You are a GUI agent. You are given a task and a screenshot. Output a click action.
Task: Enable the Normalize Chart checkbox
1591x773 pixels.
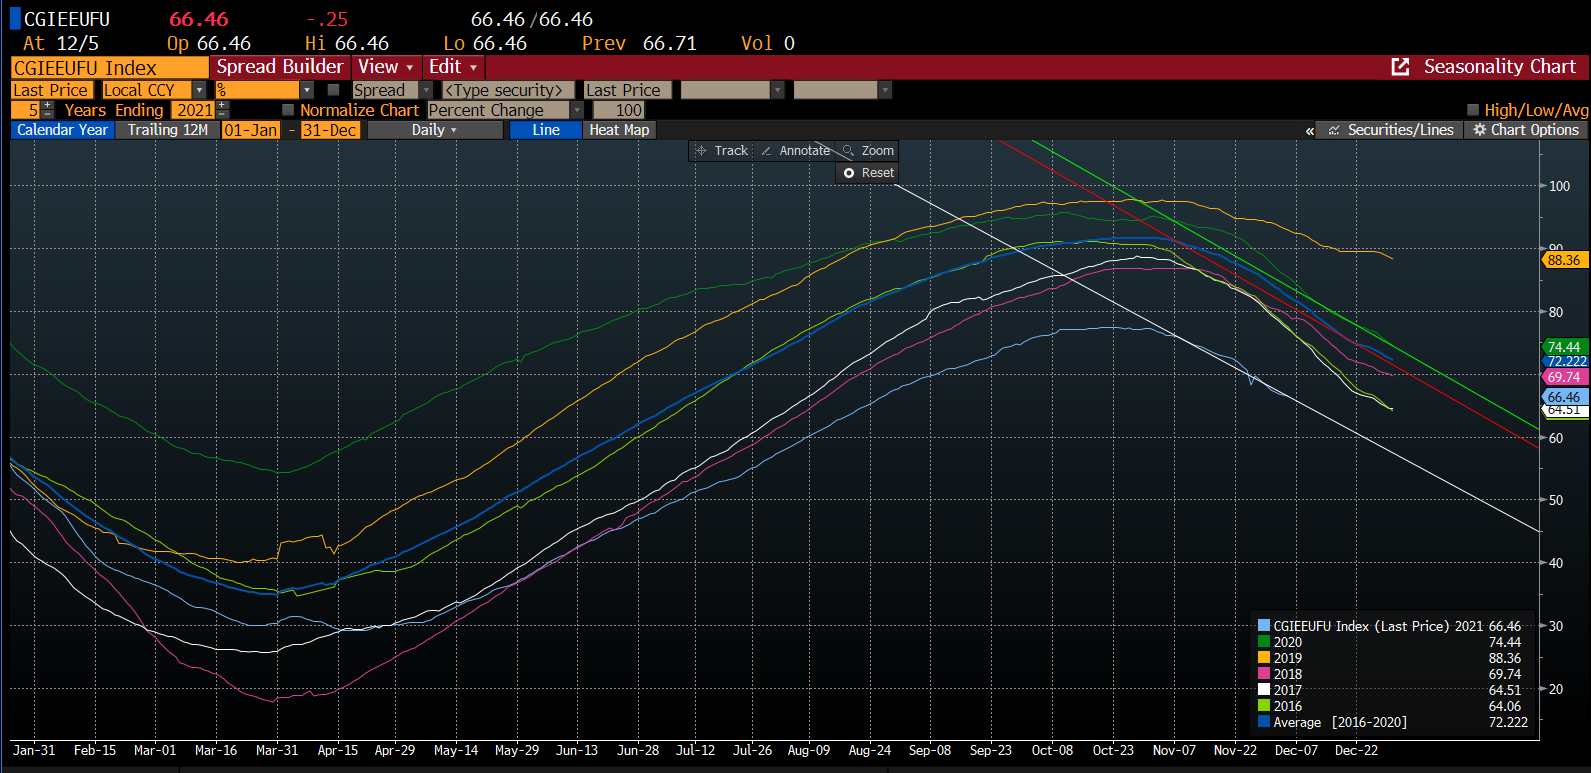pos(288,110)
